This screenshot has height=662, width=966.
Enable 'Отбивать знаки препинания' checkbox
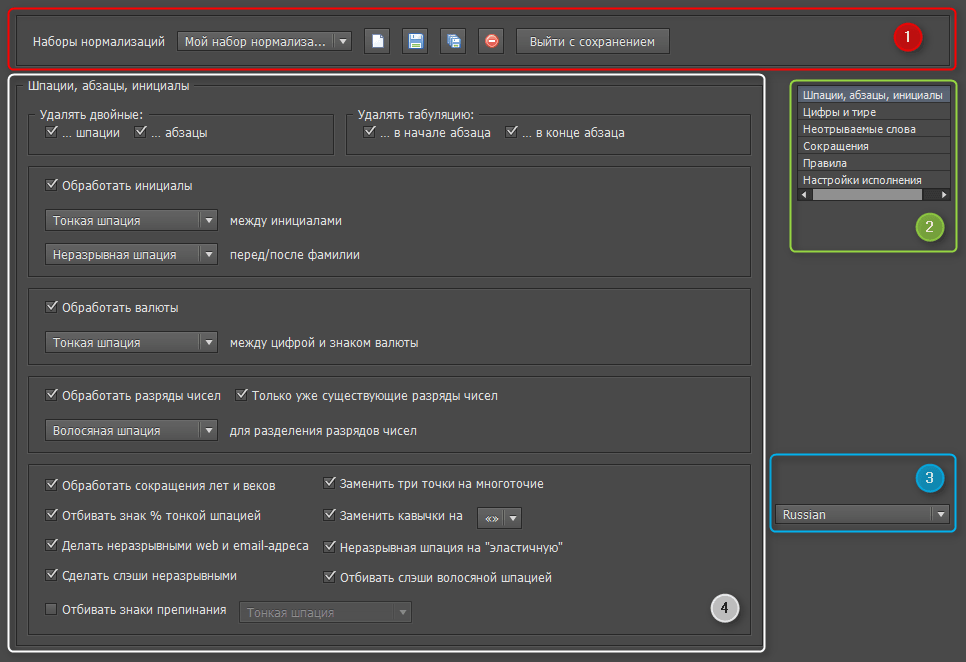52,609
